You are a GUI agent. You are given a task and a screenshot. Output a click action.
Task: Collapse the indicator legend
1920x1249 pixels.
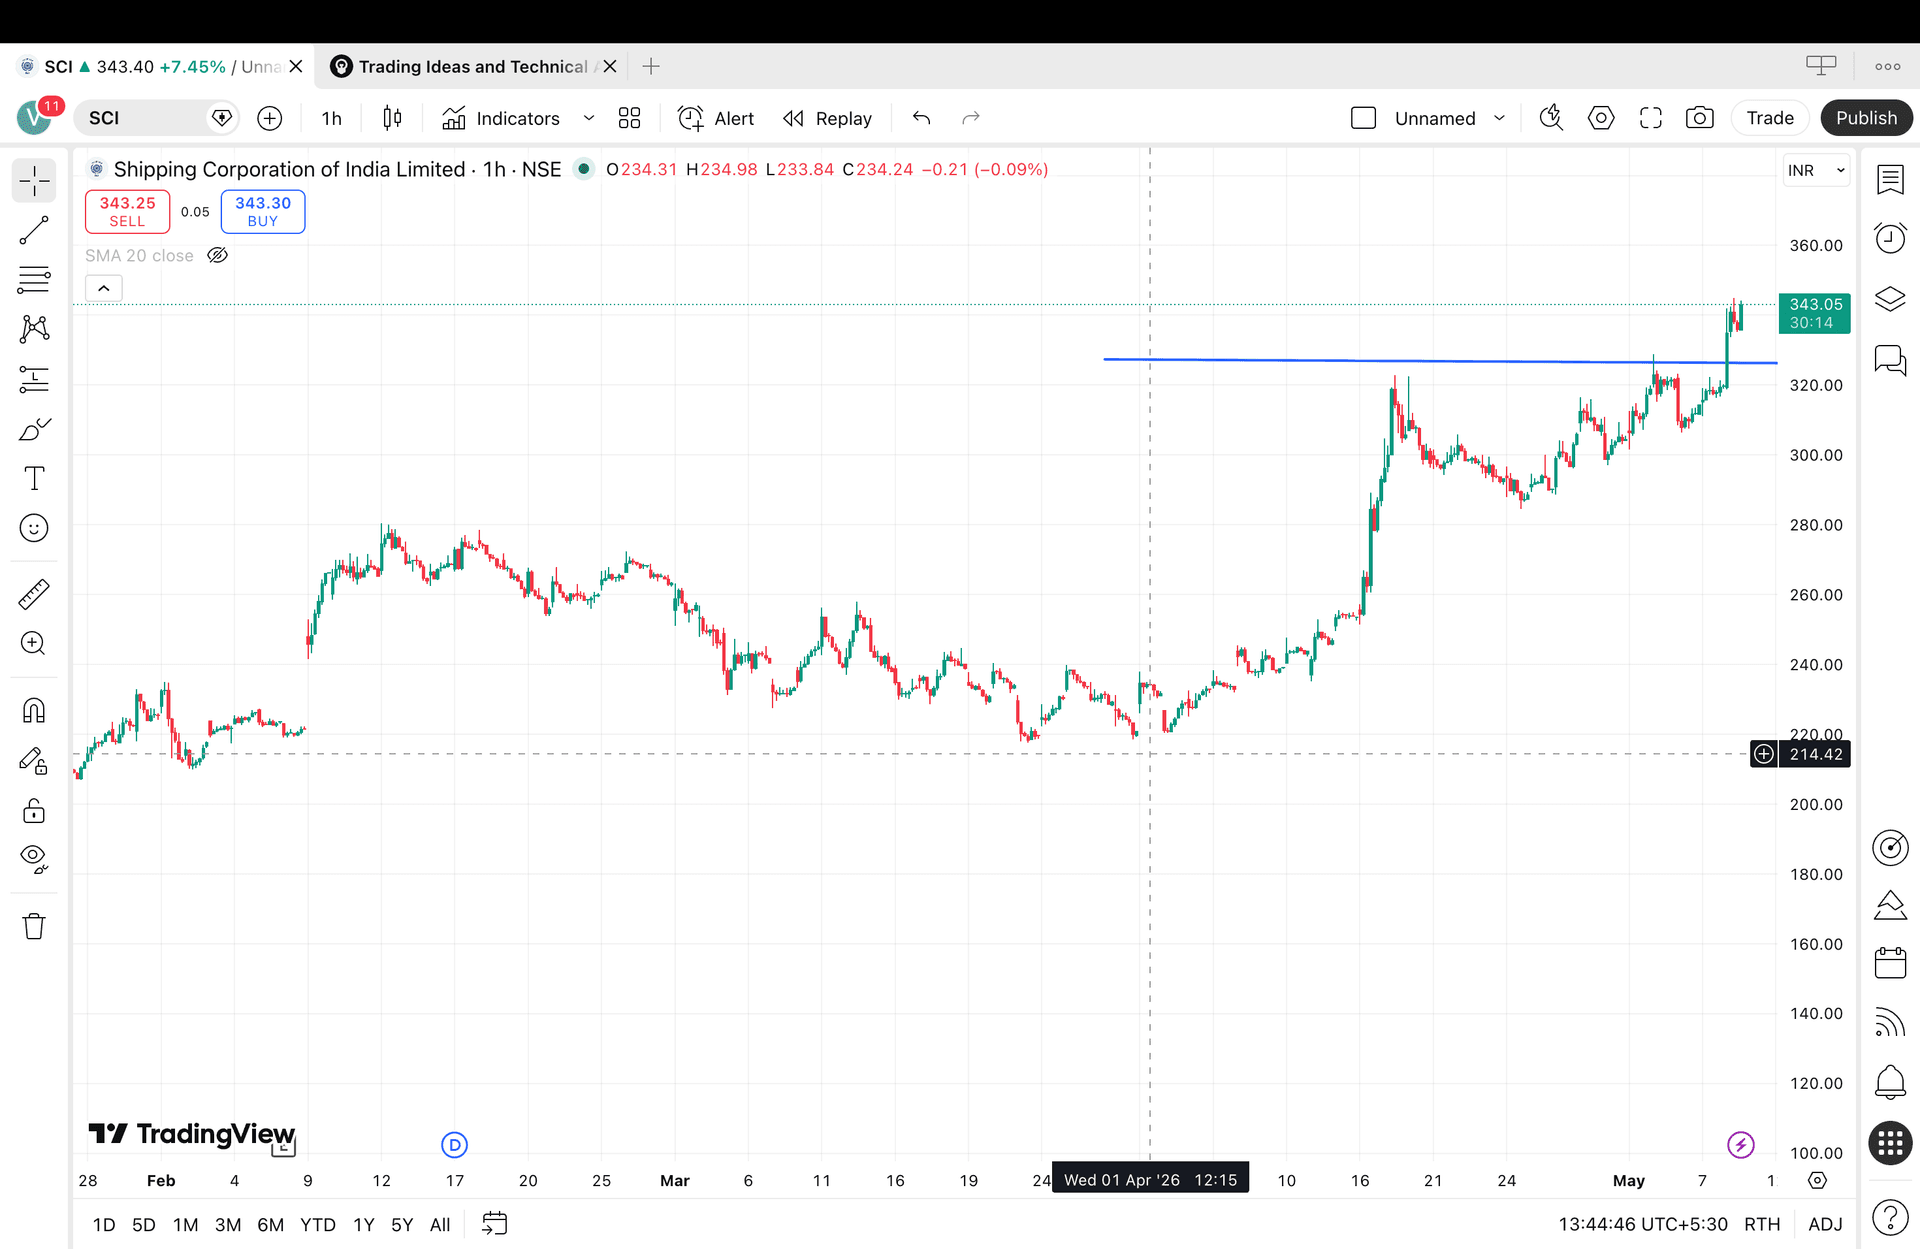click(104, 288)
